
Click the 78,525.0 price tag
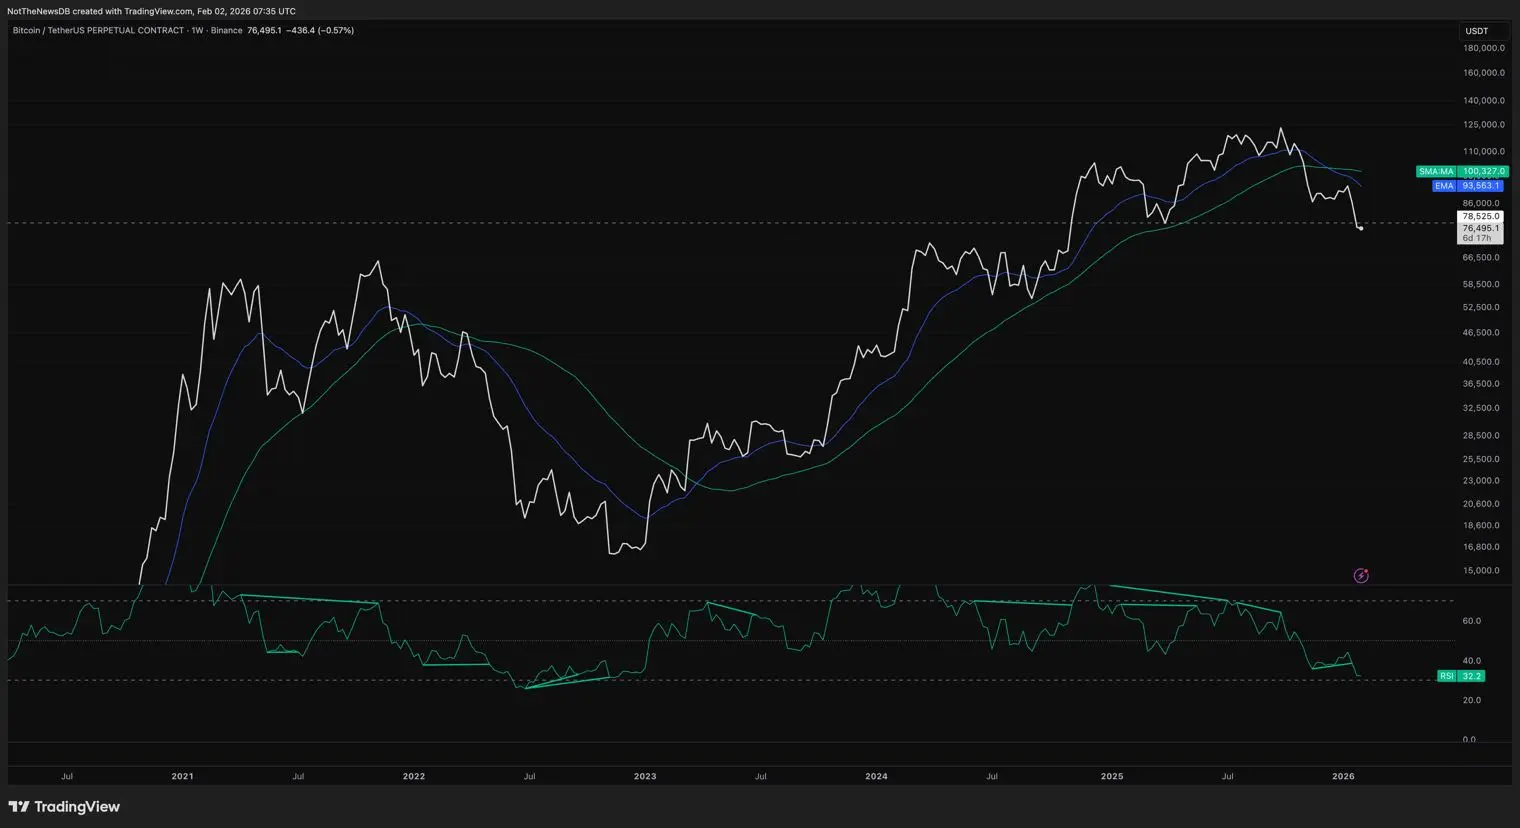(x=1481, y=216)
